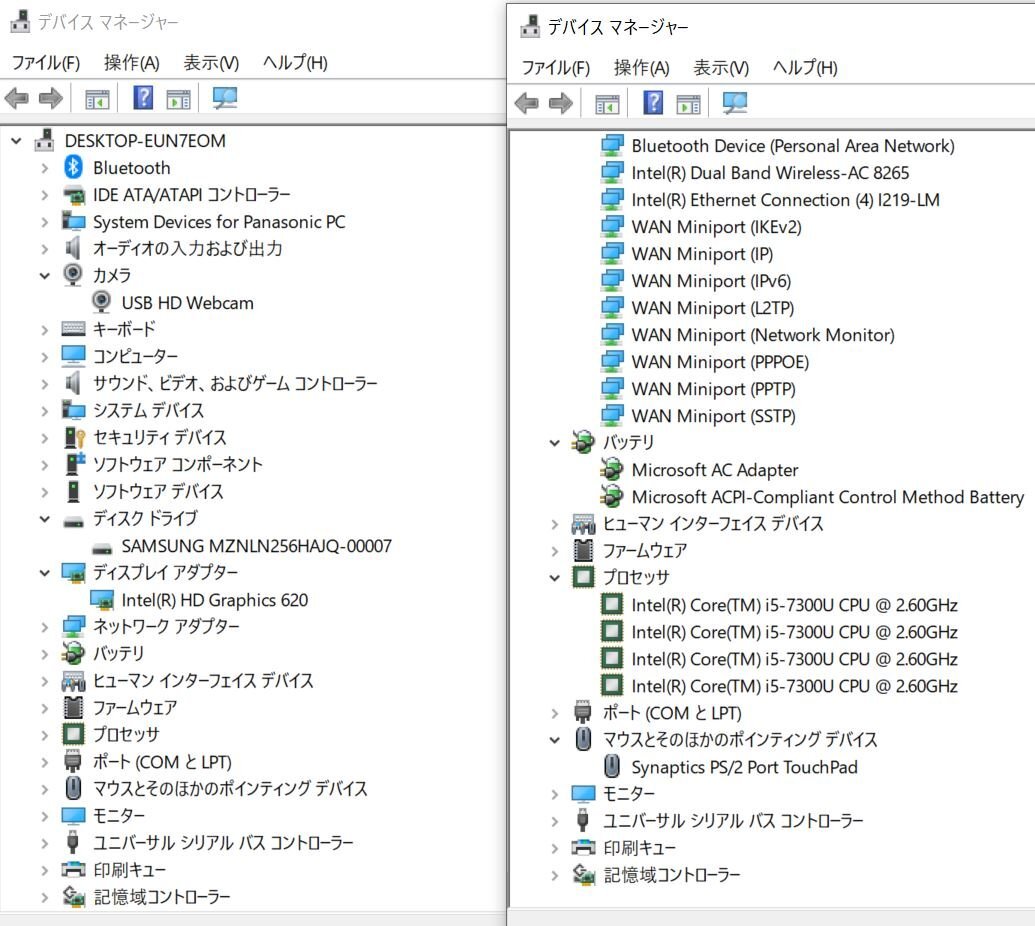The image size is (1035, 926).
Task: Collapse the DESKTOP-EUN7EOM root node
Action: point(16,141)
